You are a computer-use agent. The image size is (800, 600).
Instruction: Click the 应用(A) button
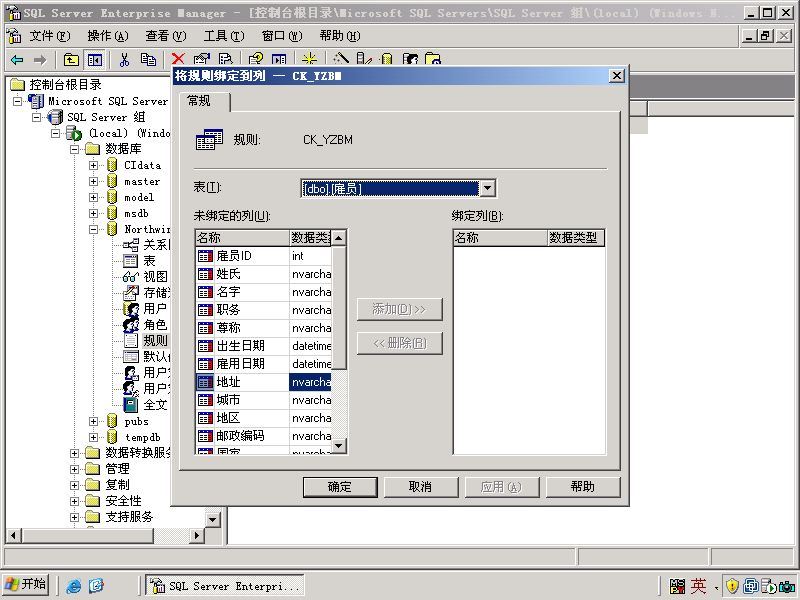pos(502,487)
